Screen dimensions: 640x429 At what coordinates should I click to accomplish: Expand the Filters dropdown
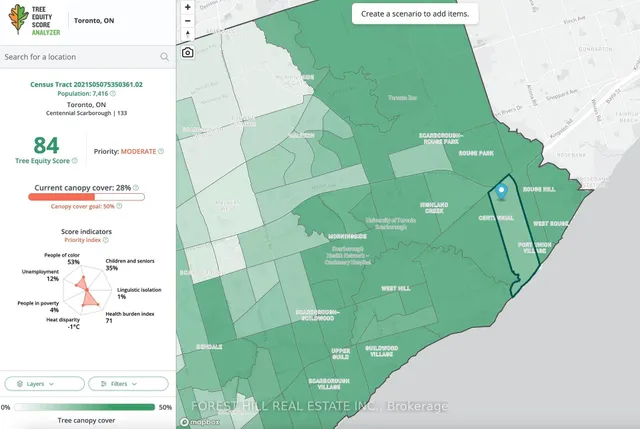click(126, 383)
